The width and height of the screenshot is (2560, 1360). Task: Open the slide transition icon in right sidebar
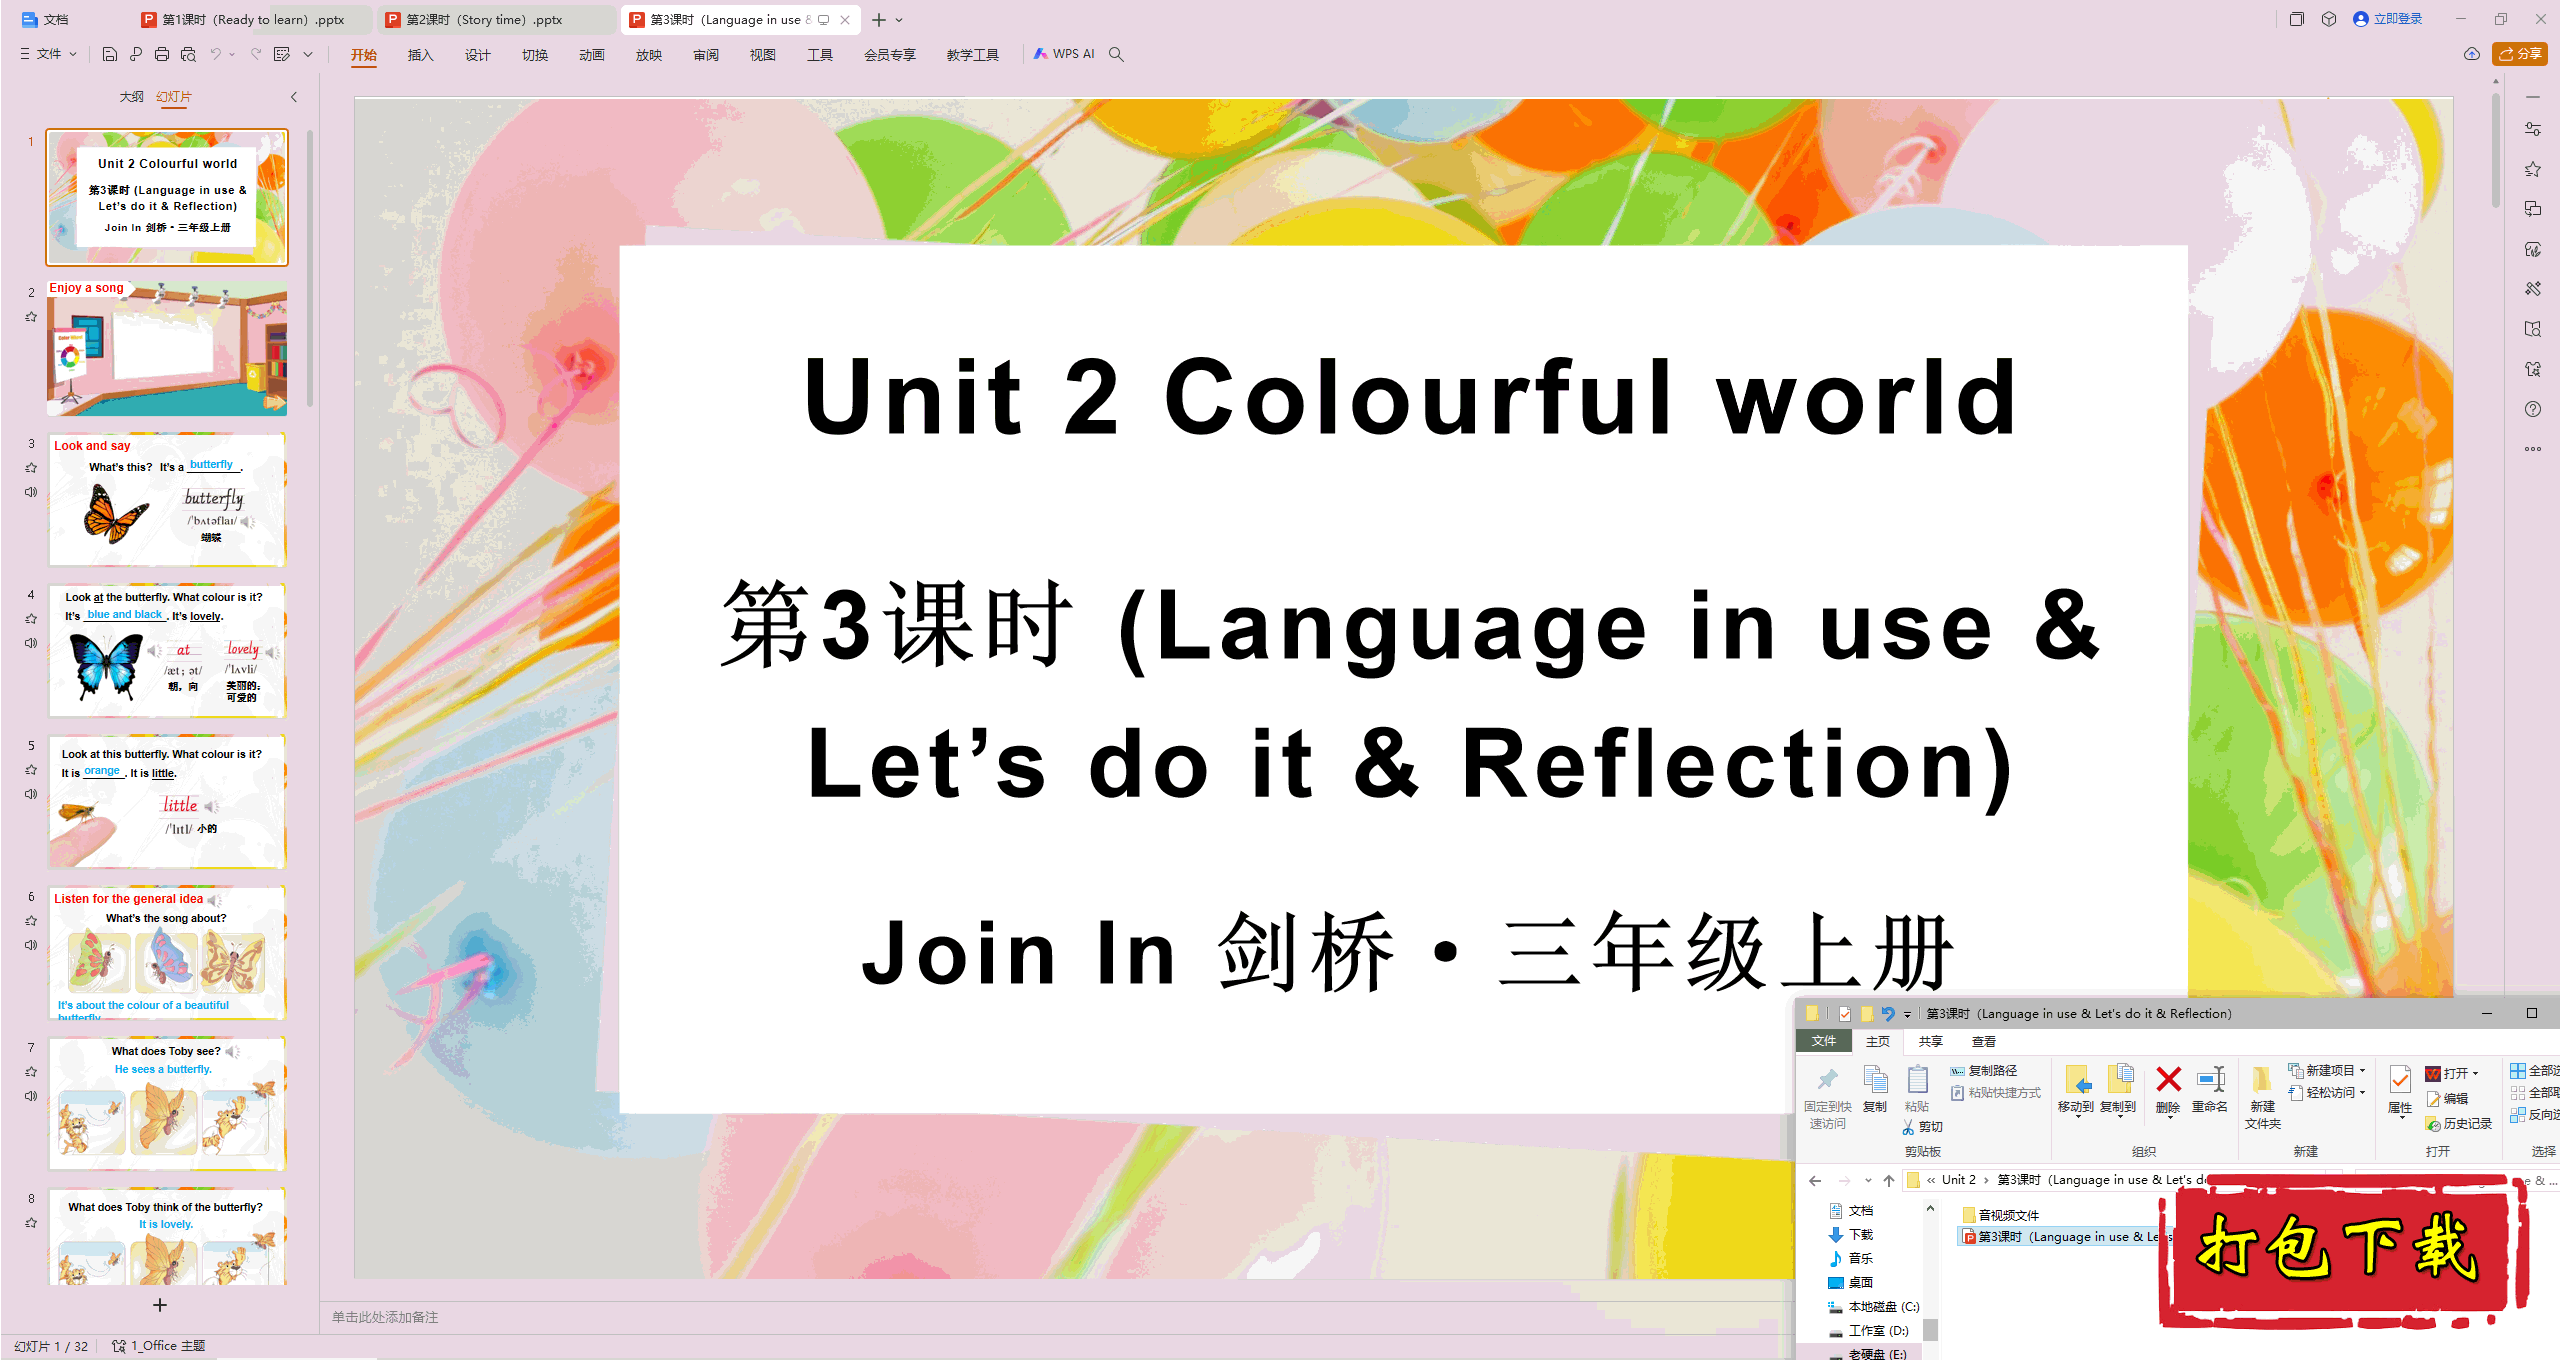[x=2533, y=209]
